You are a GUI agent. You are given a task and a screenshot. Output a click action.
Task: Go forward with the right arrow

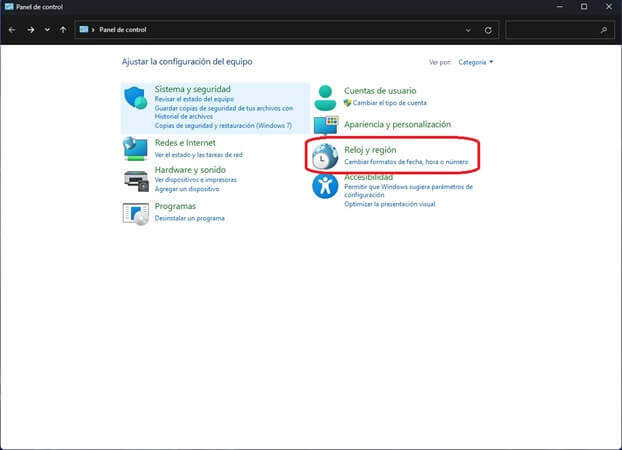[31, 30]
